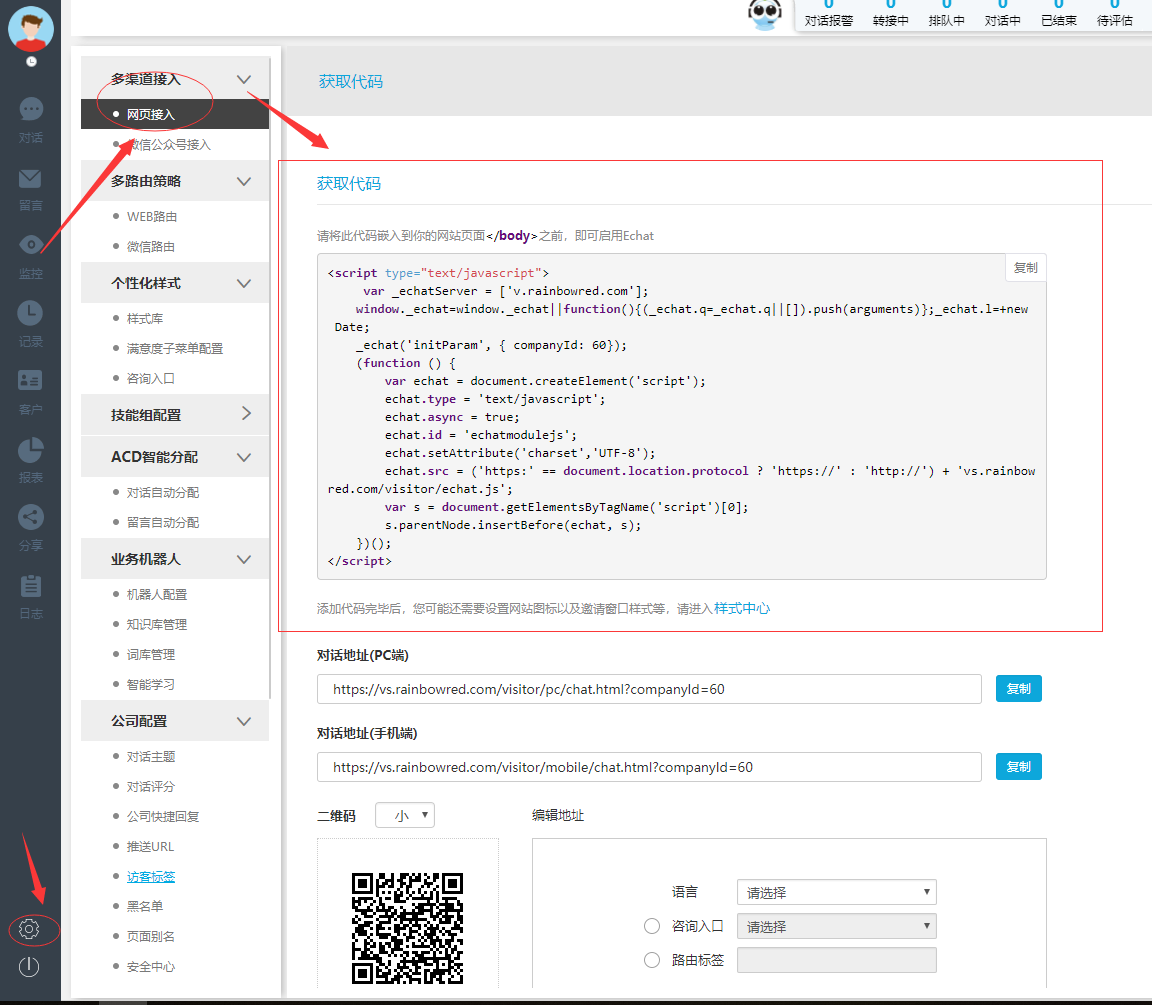Open WEB路由 menu item
The width and height of the screenshot is (1152, 1005).
click(x=152, y=217)
